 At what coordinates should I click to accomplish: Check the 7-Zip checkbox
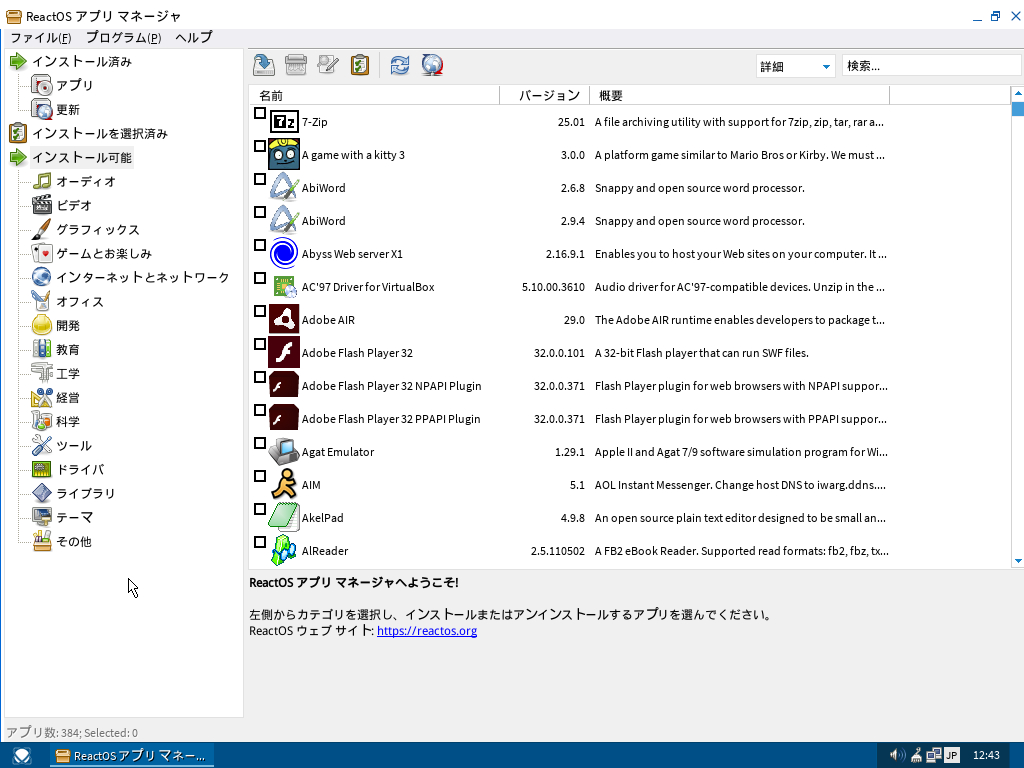tap(260, 114)
